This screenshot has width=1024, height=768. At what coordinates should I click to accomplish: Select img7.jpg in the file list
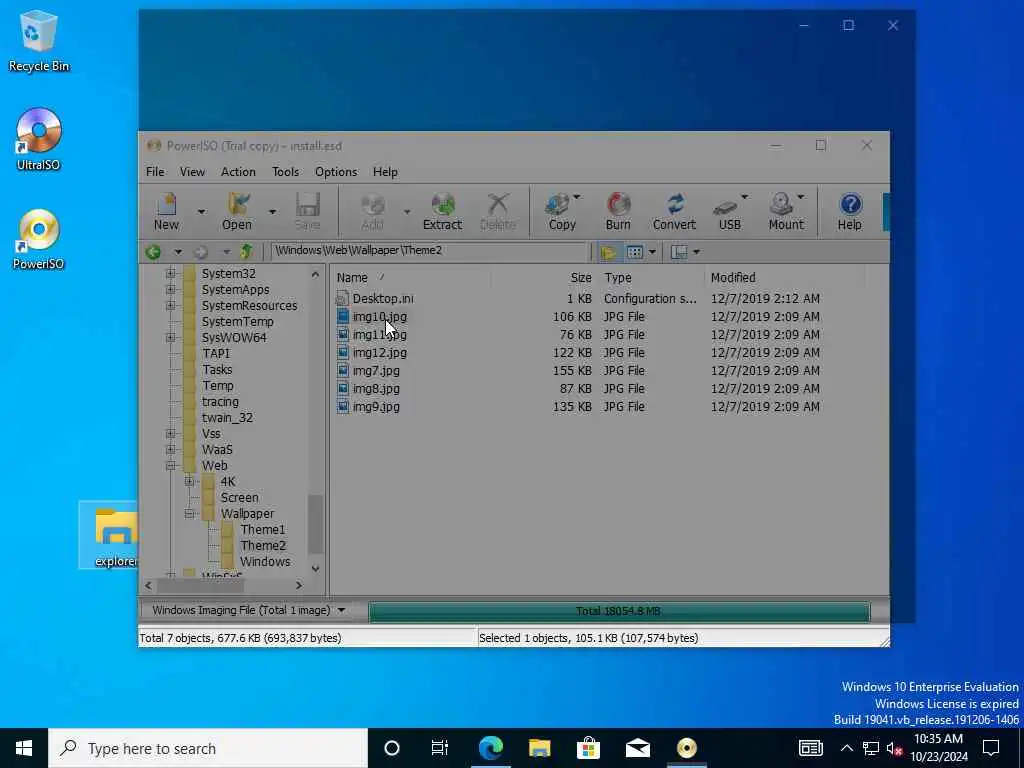[376, 370]
